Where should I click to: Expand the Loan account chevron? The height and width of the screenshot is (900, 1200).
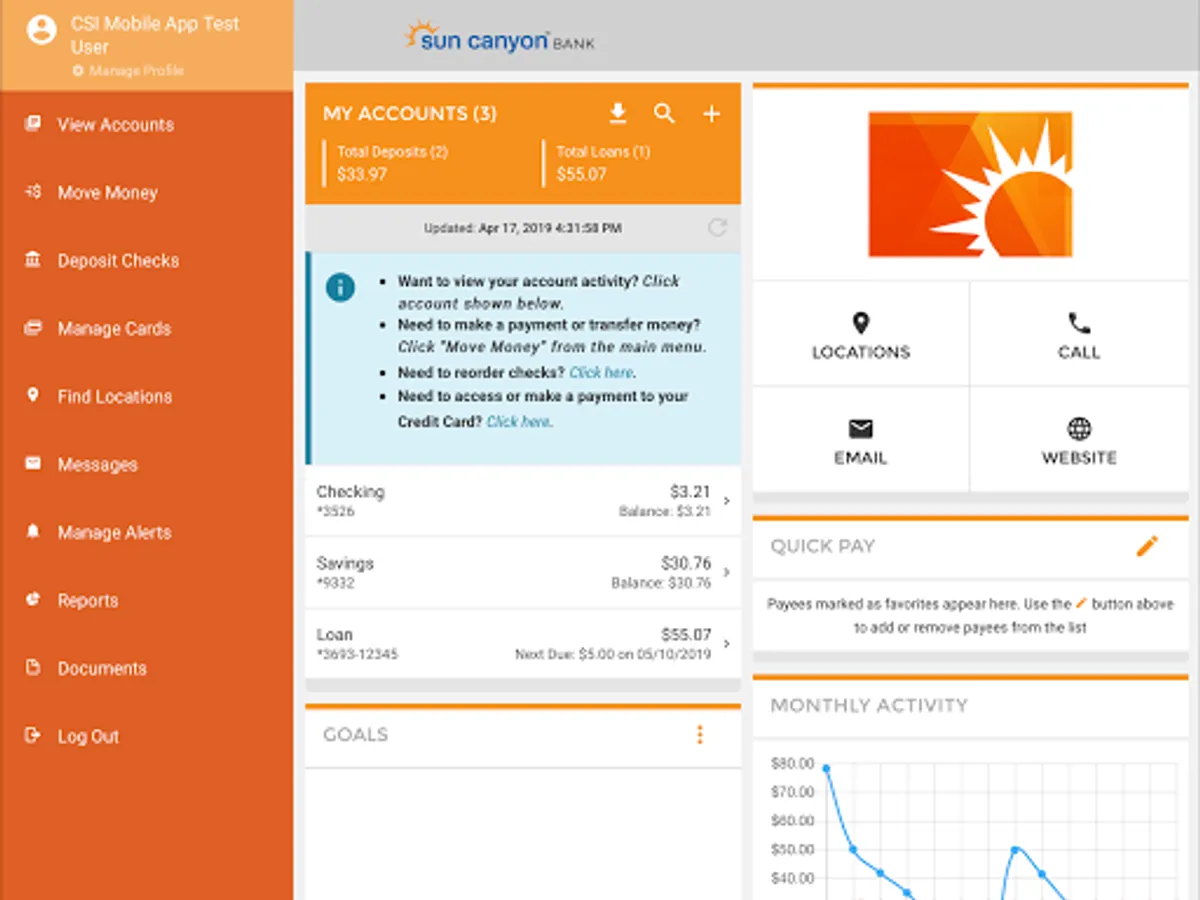(727, 643)
